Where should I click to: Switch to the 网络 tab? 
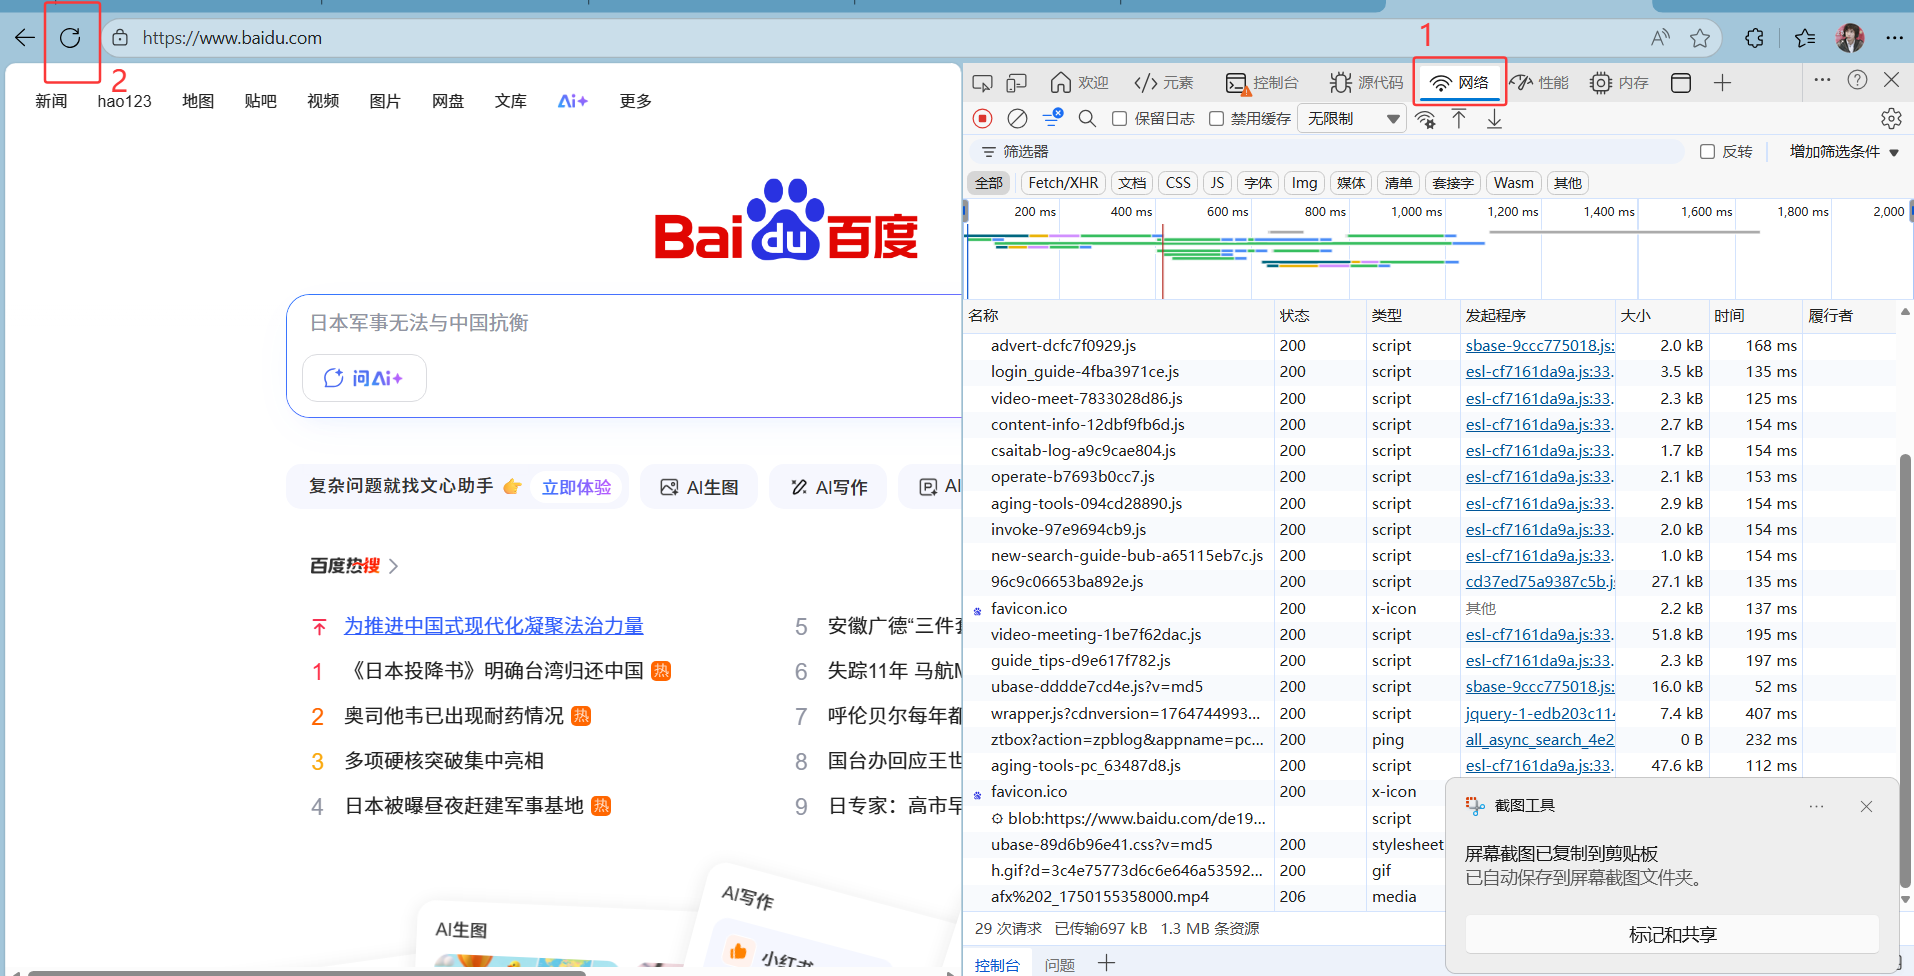click(x=1460, y=83)
